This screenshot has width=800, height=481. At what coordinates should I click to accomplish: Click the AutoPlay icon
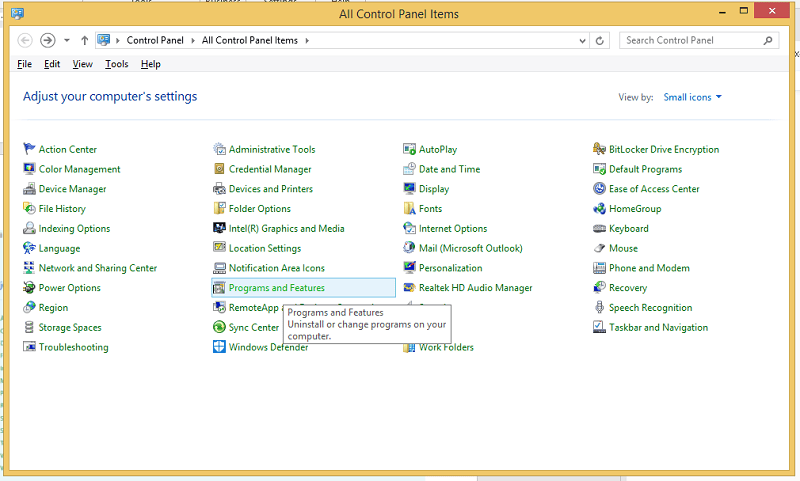point(409,149)
